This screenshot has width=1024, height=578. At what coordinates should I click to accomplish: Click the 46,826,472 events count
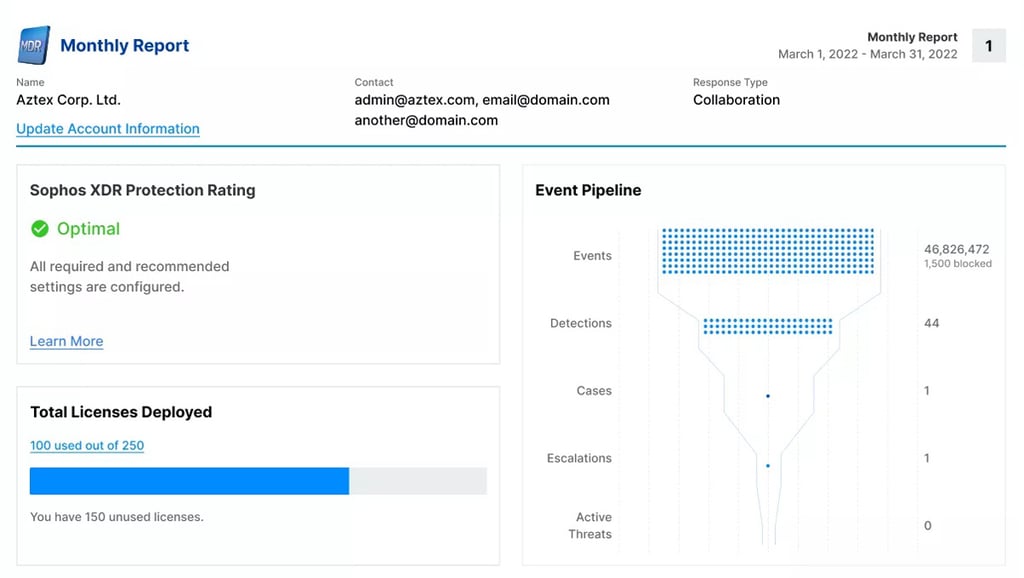pyautogui.click(x=956, y=249)
